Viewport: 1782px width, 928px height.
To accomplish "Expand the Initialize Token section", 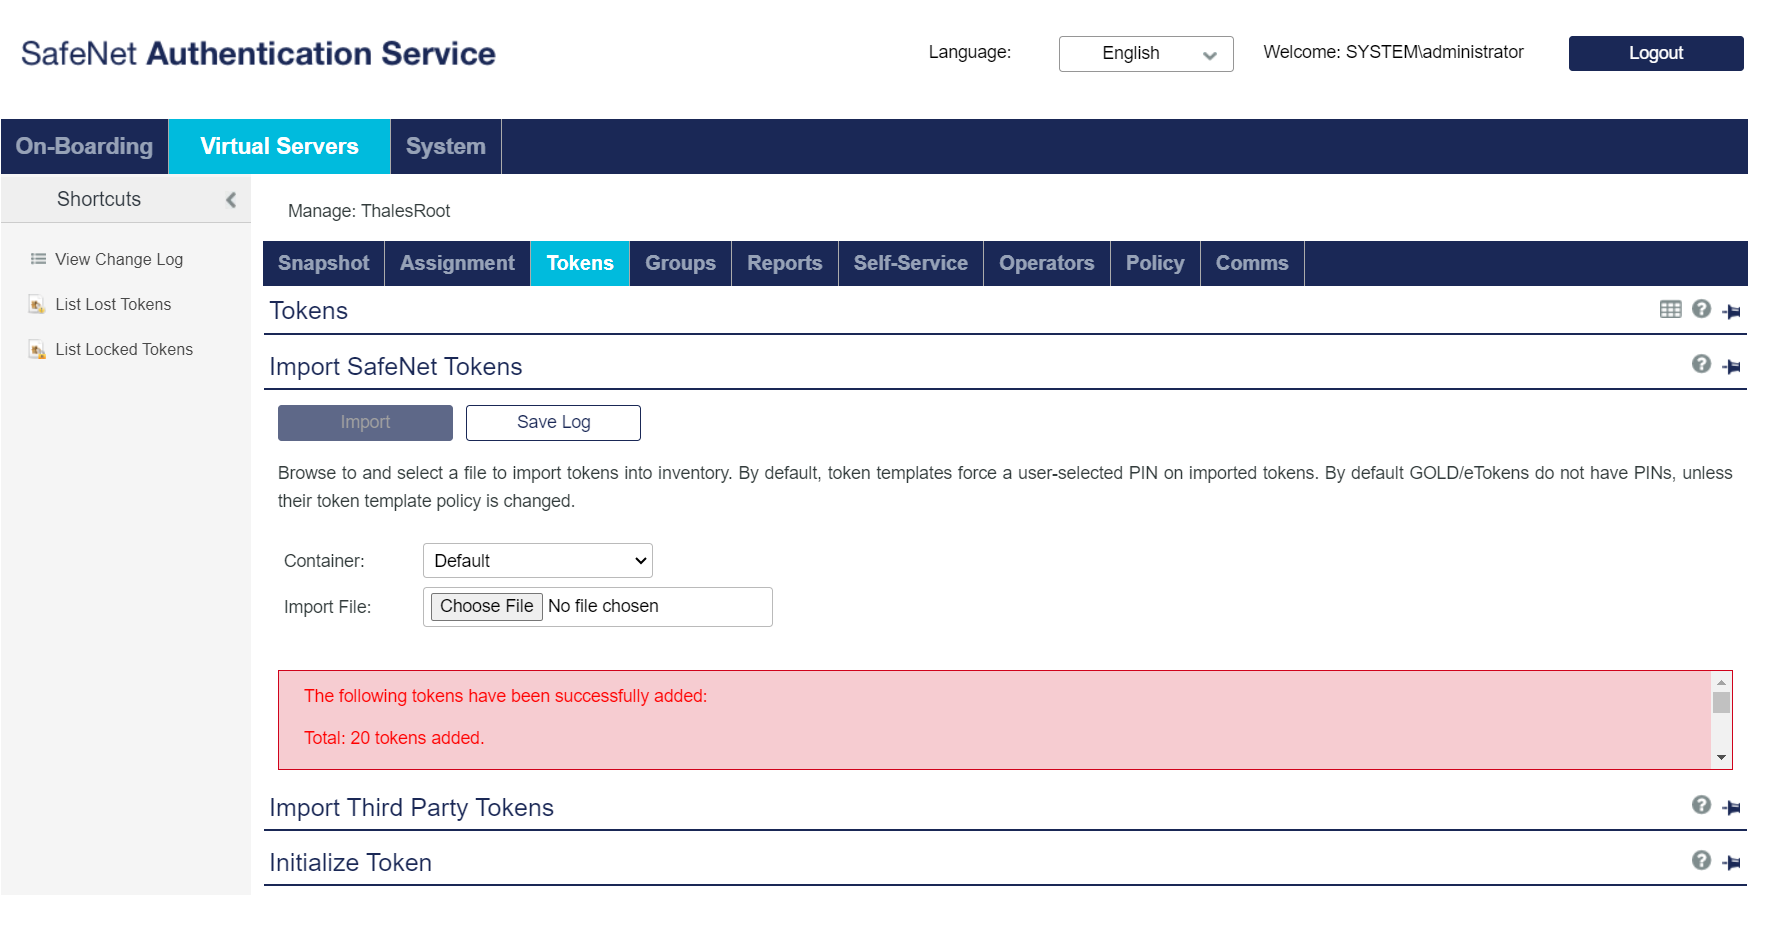I will pyautogui.click(x=350, y=861).
